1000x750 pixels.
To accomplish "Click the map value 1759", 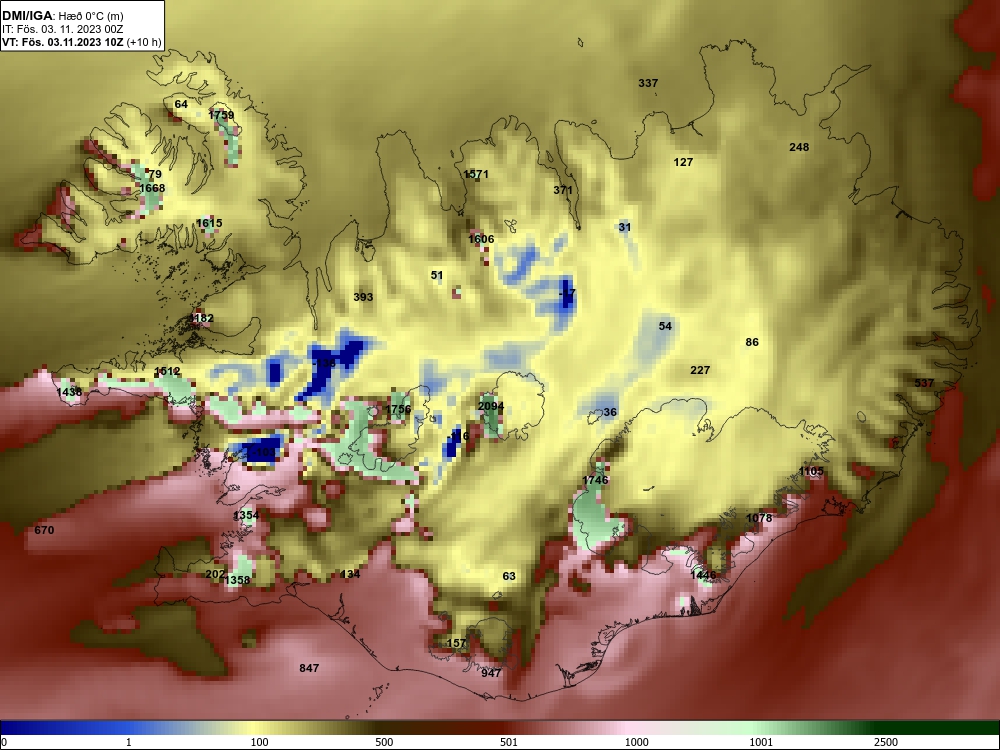I will point(221,115).
